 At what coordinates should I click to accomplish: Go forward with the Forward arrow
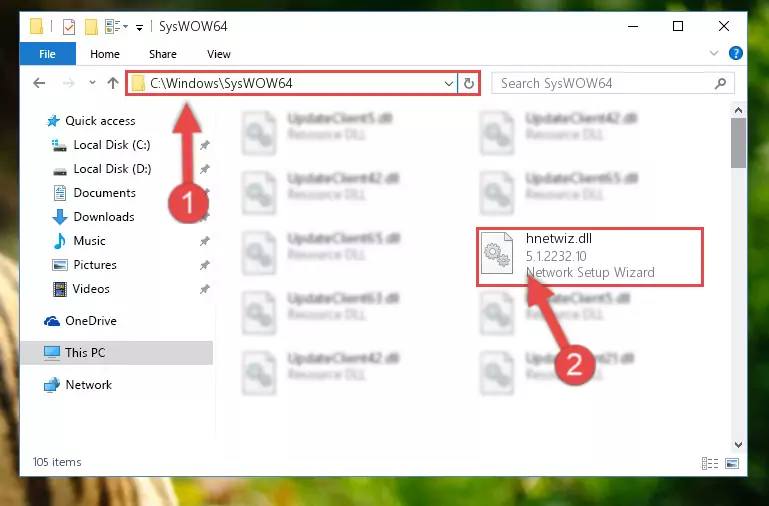[69, 83]
